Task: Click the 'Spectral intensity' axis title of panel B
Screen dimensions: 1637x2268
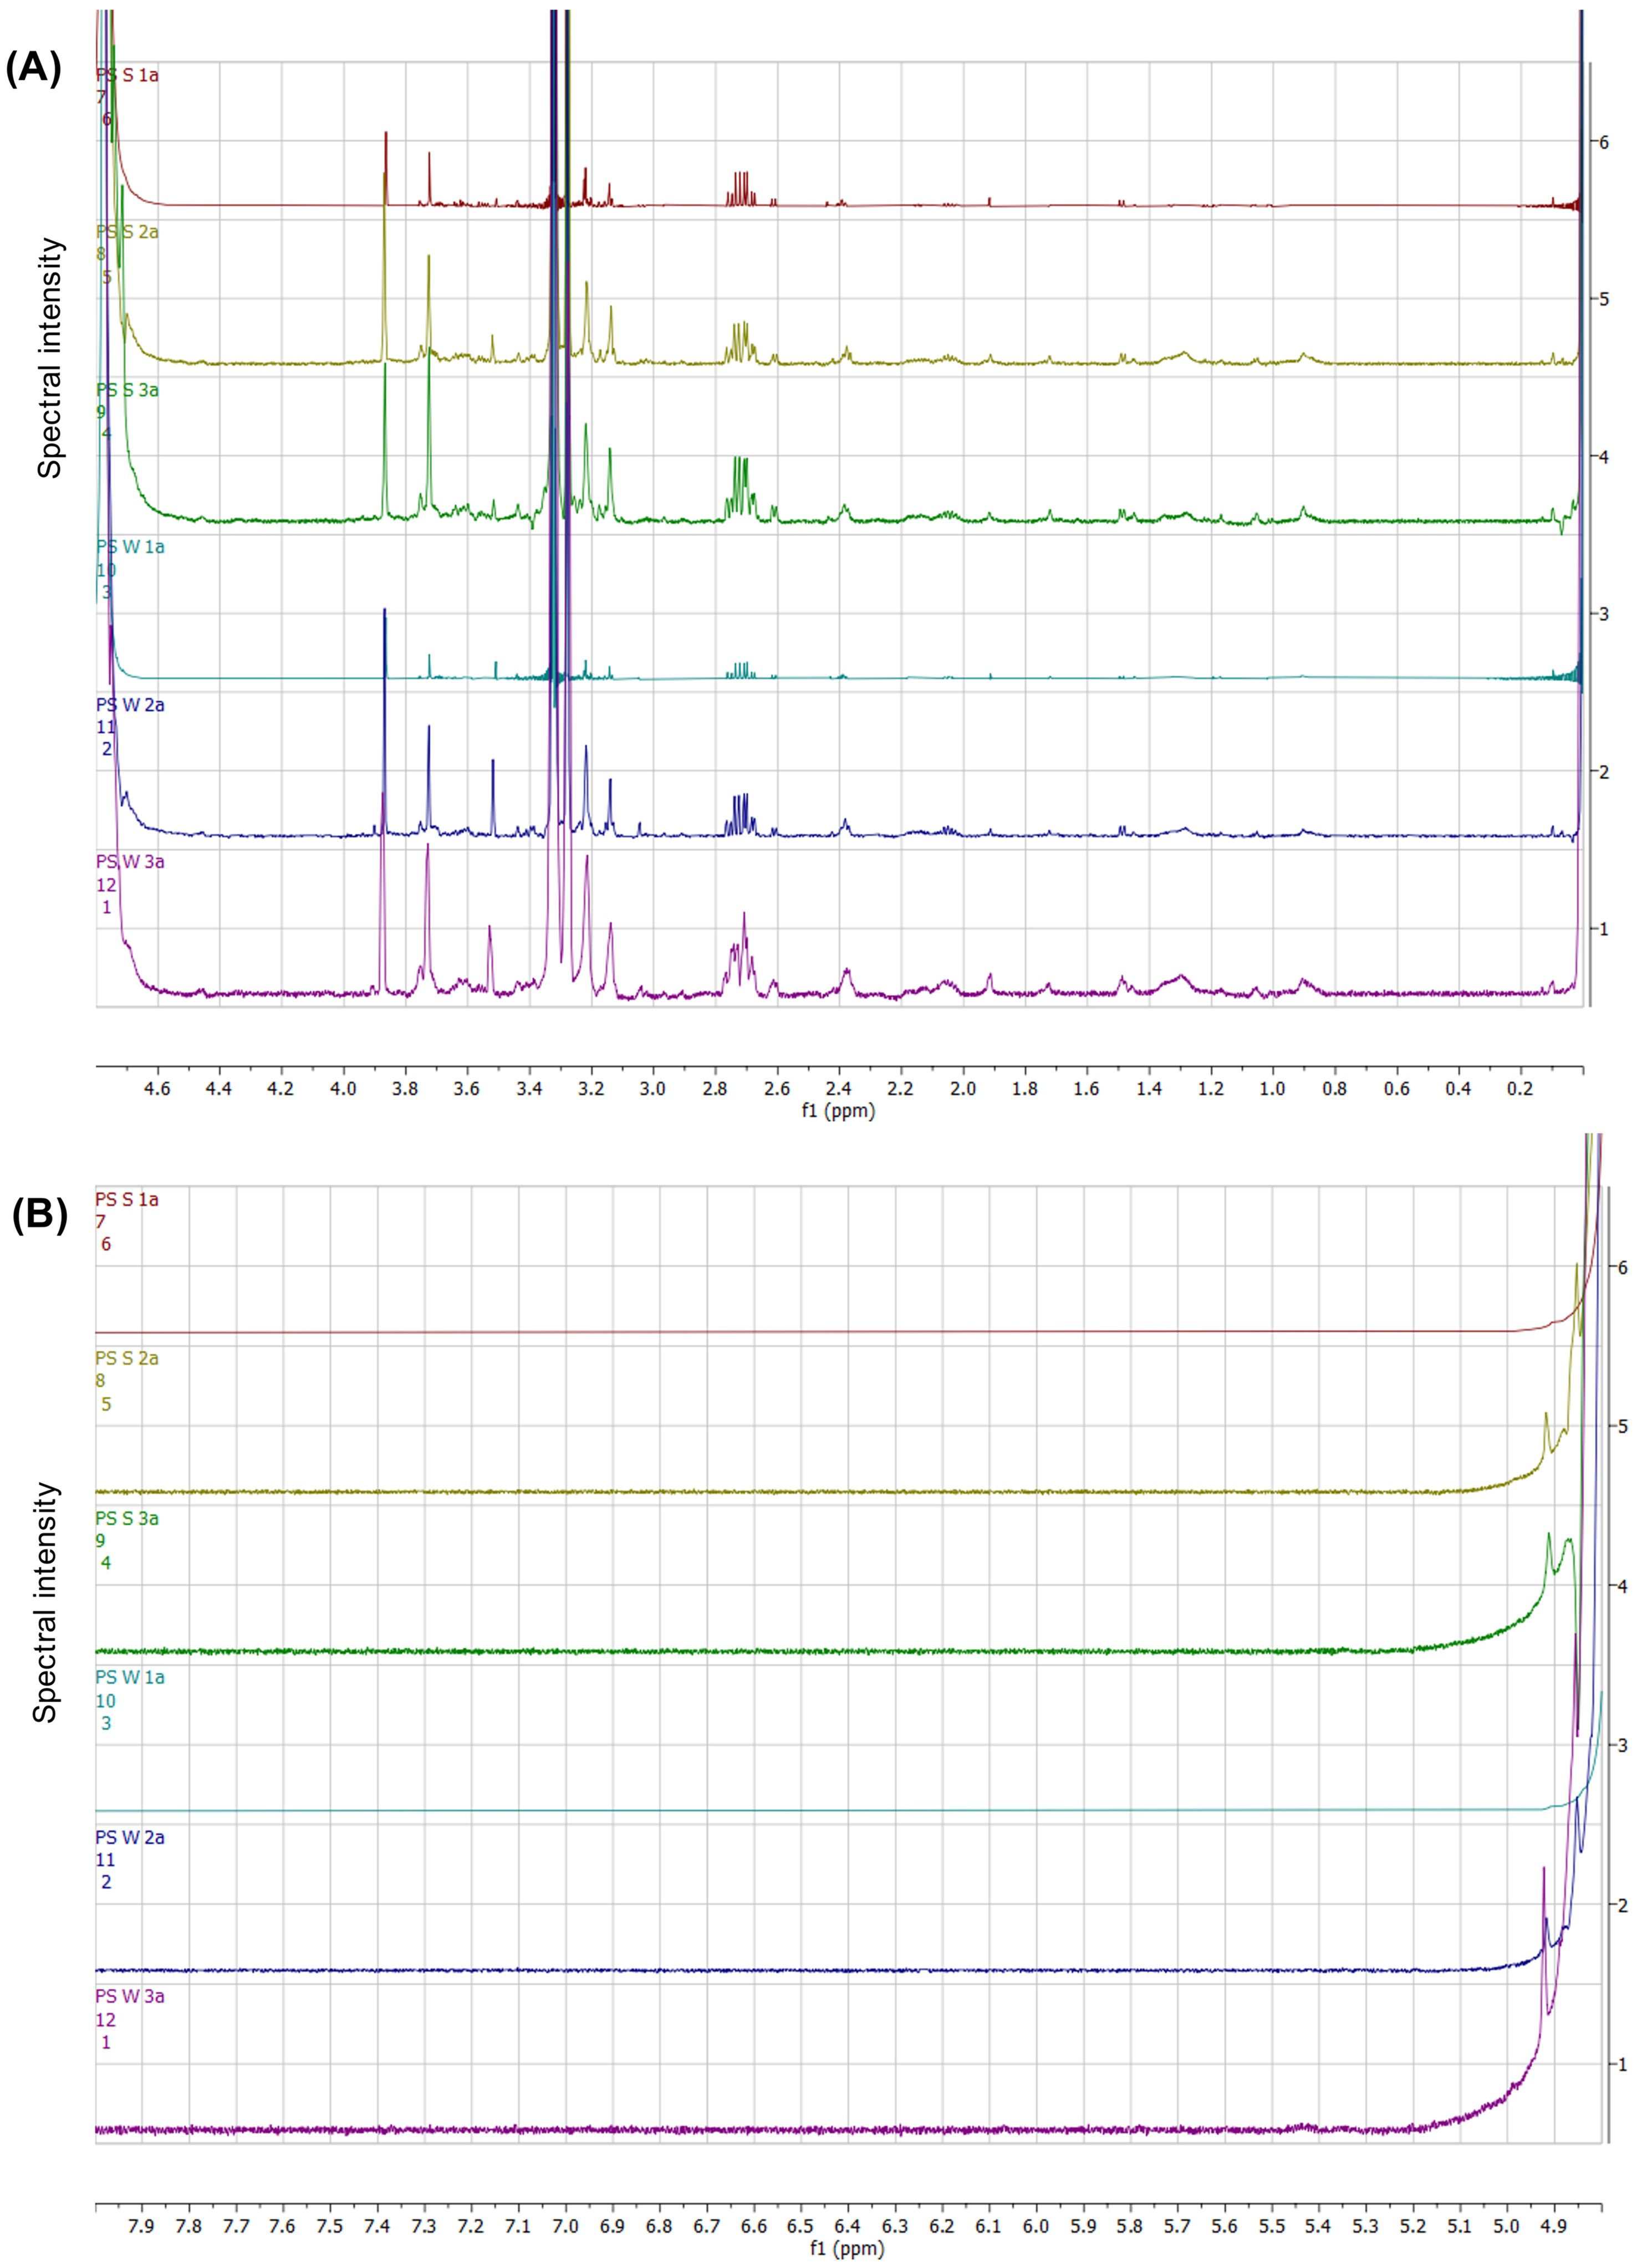Action: tap(45, 1602)
